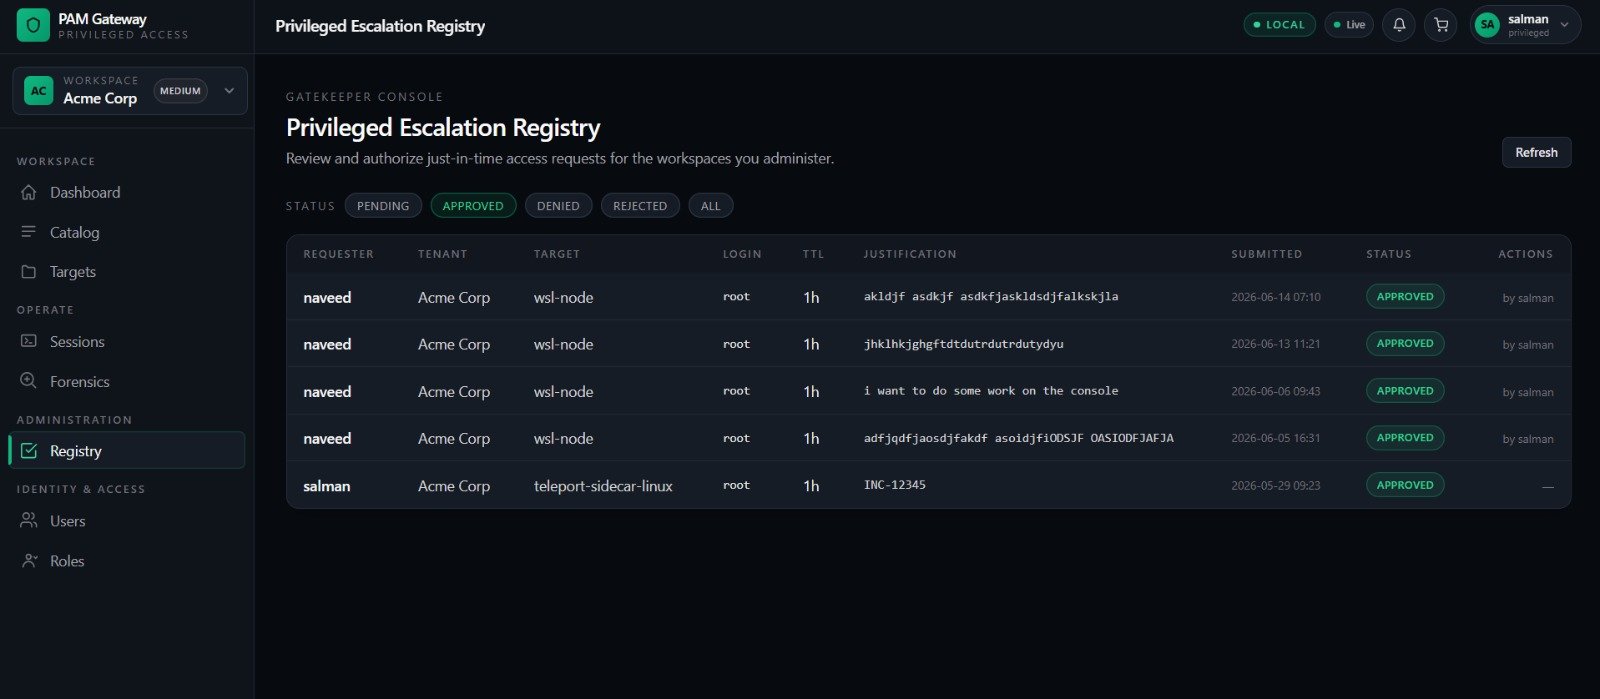Click the Roles person icon
Viewport: 1600px width, 699px height.
click(29, 561)
